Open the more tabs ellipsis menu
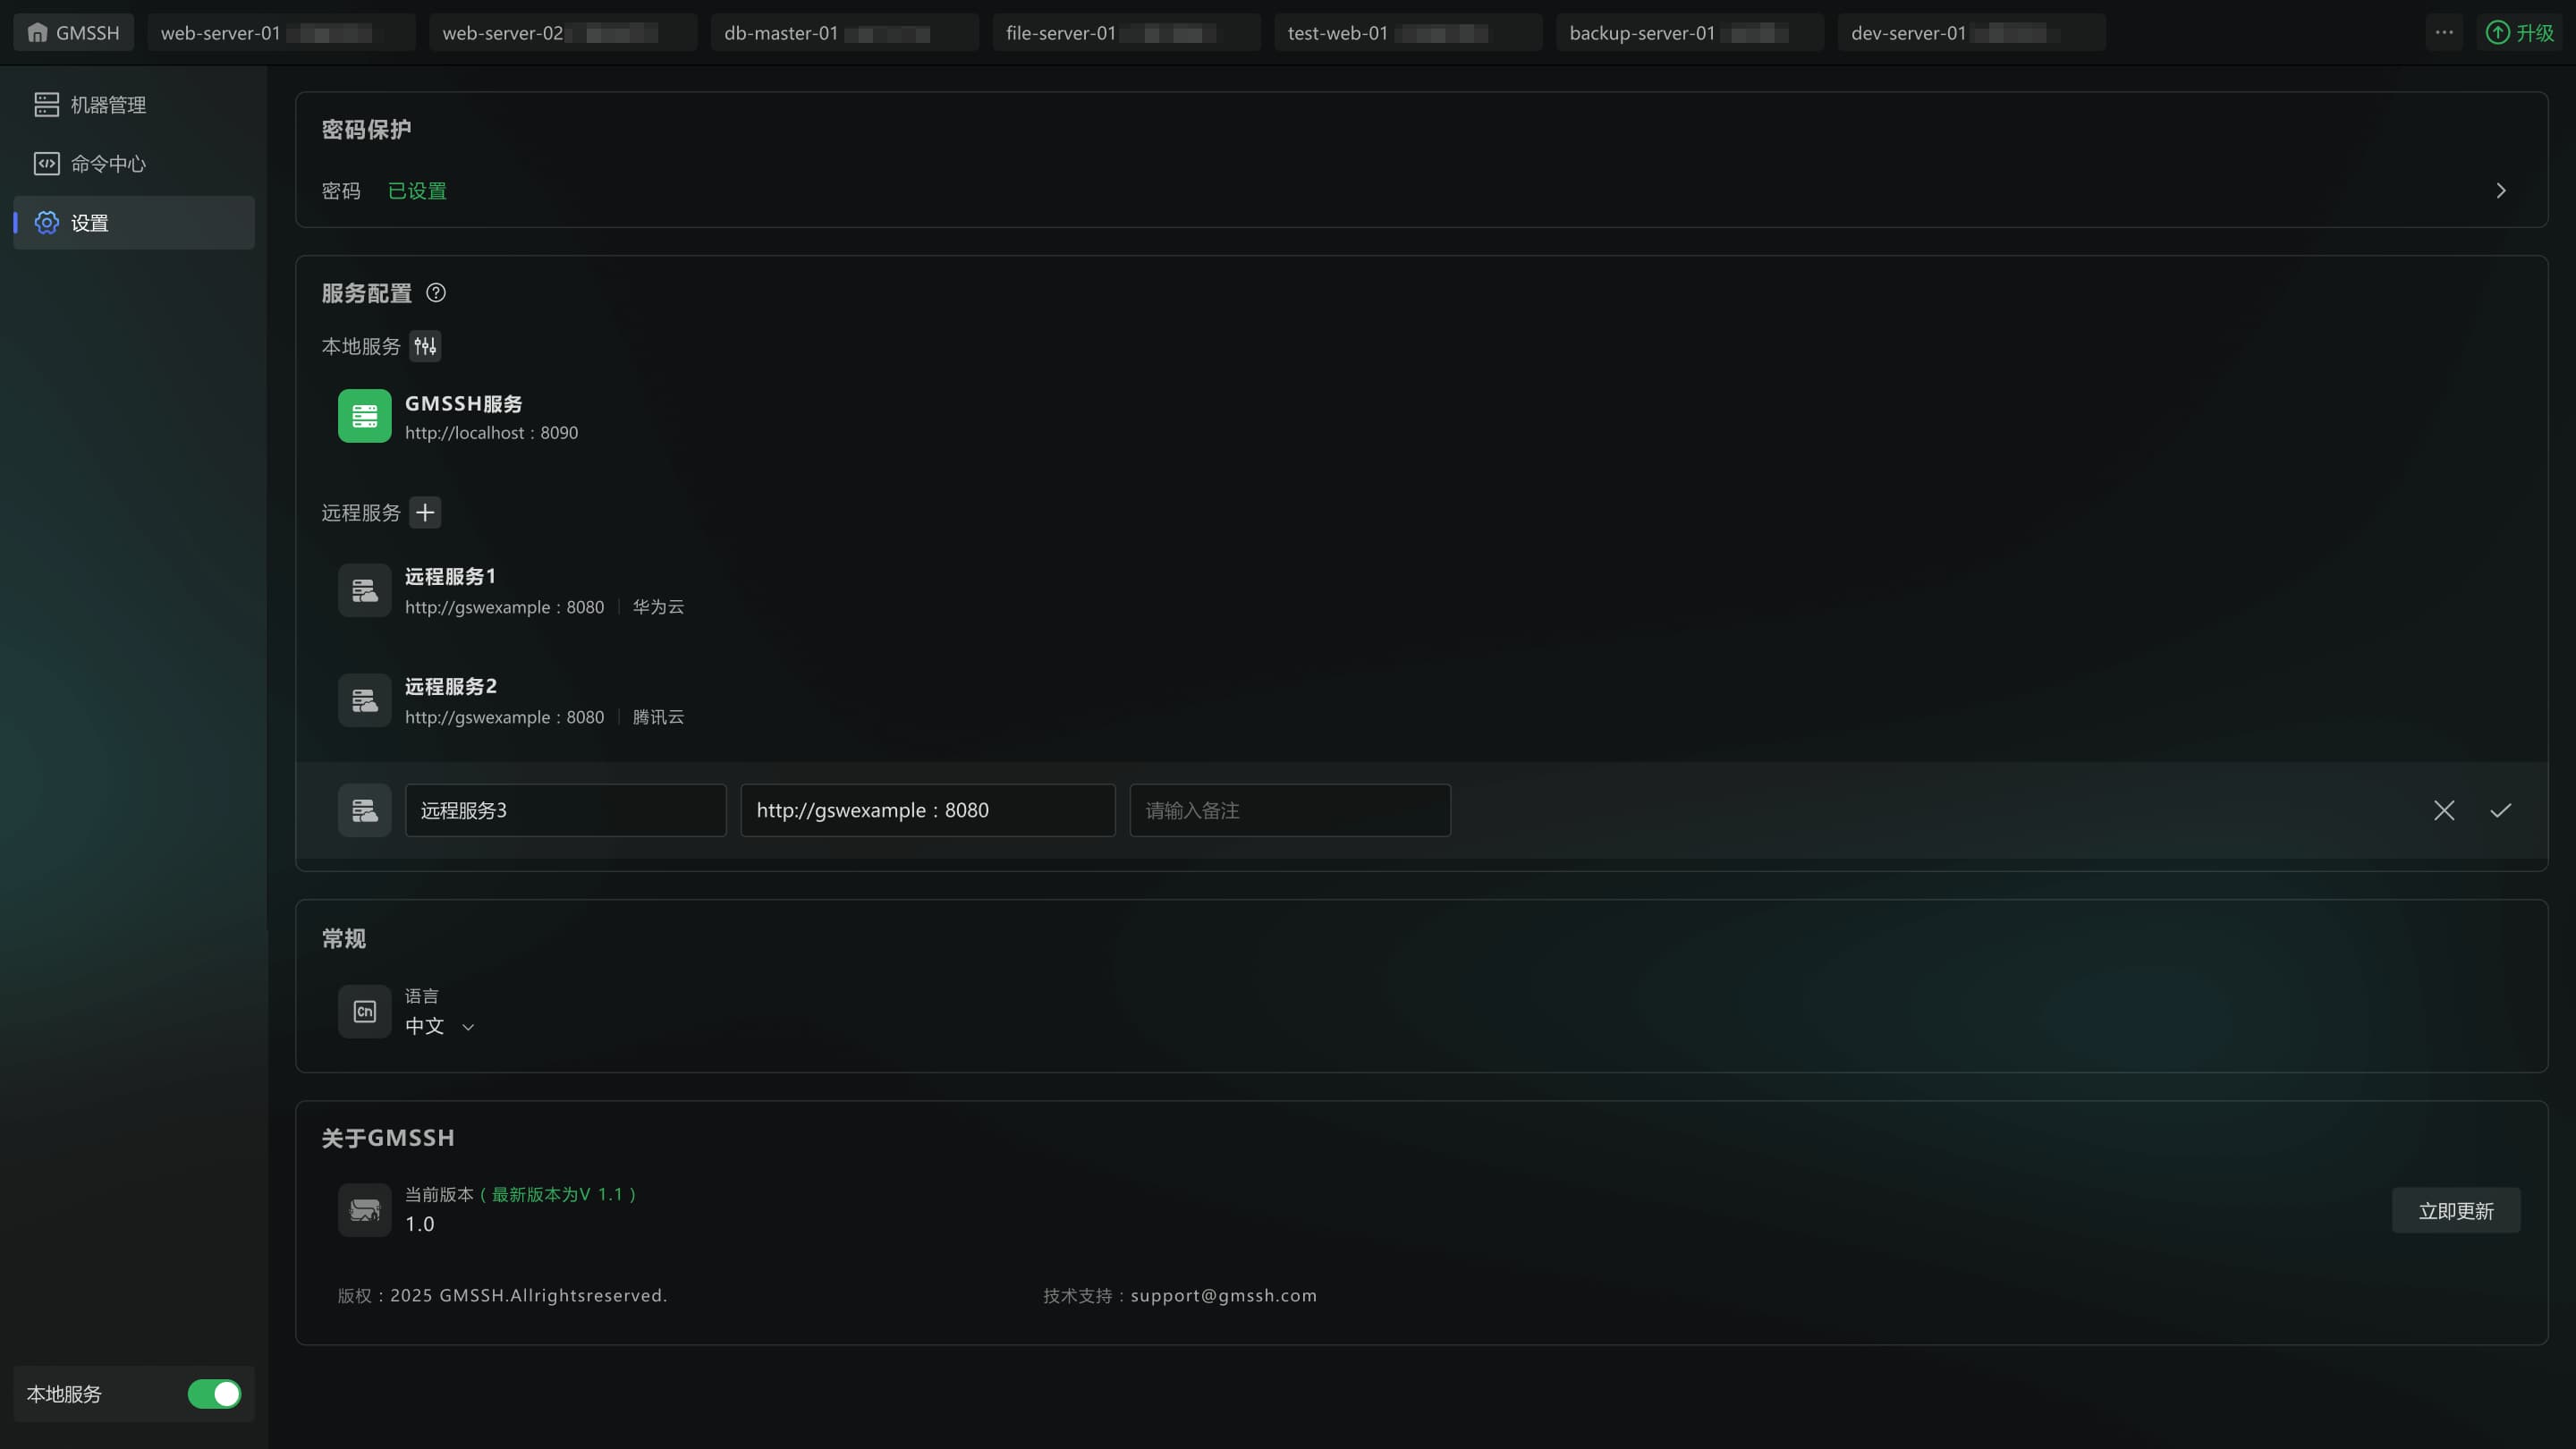 click(x=2444, y=32)
